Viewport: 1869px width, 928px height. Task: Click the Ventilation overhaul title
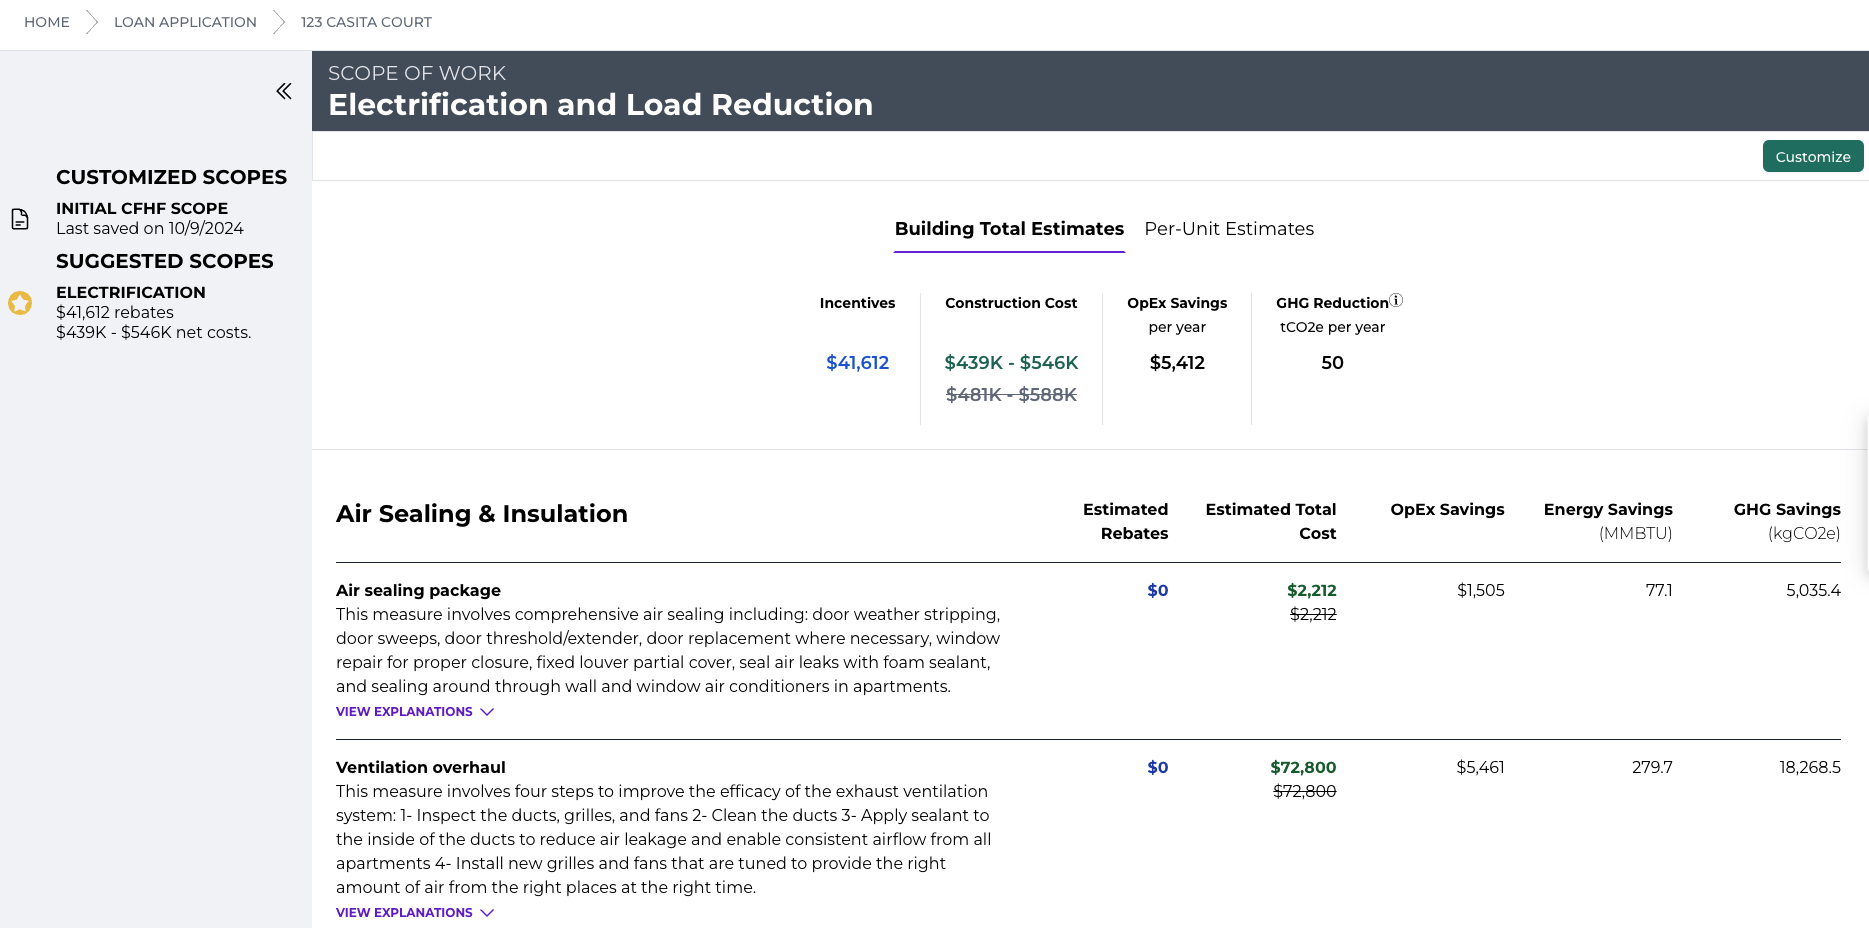tap(421, 768)
